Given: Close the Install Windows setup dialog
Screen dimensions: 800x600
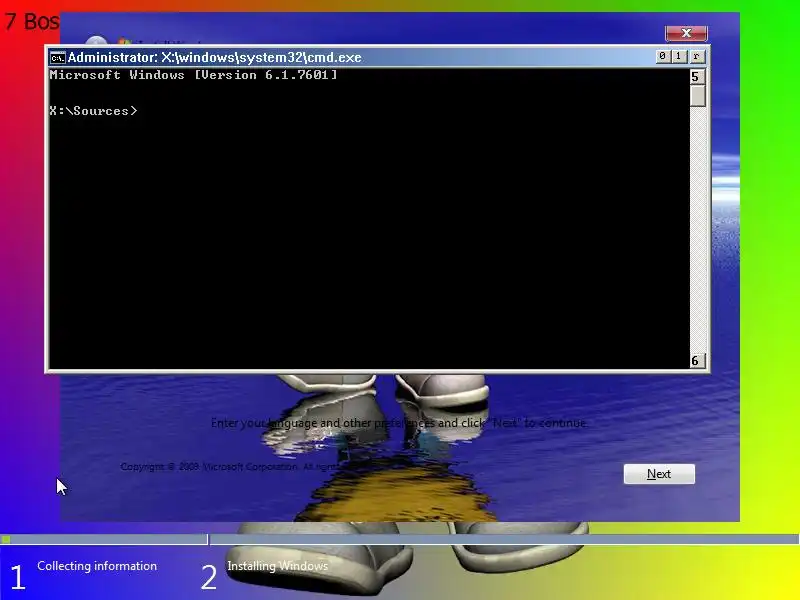Looking at the screenshot, I should point(686,33).
